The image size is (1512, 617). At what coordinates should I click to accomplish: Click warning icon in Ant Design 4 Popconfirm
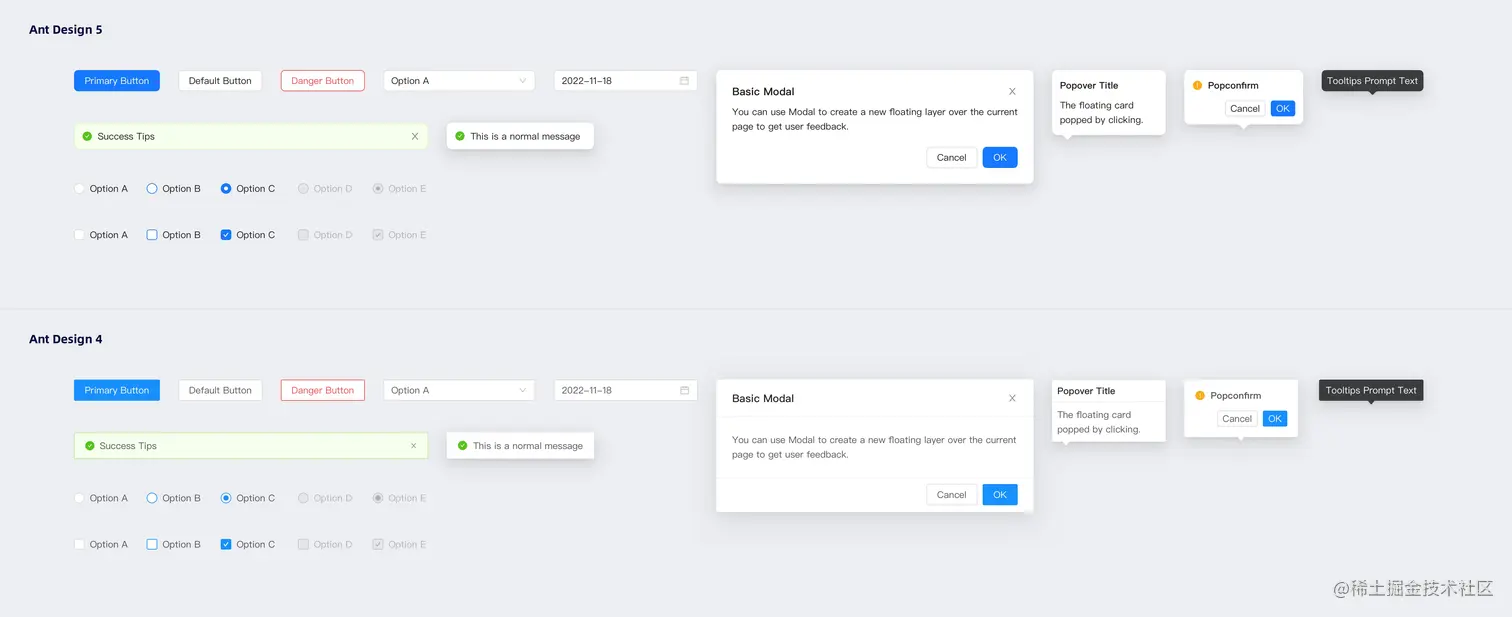1200,396
